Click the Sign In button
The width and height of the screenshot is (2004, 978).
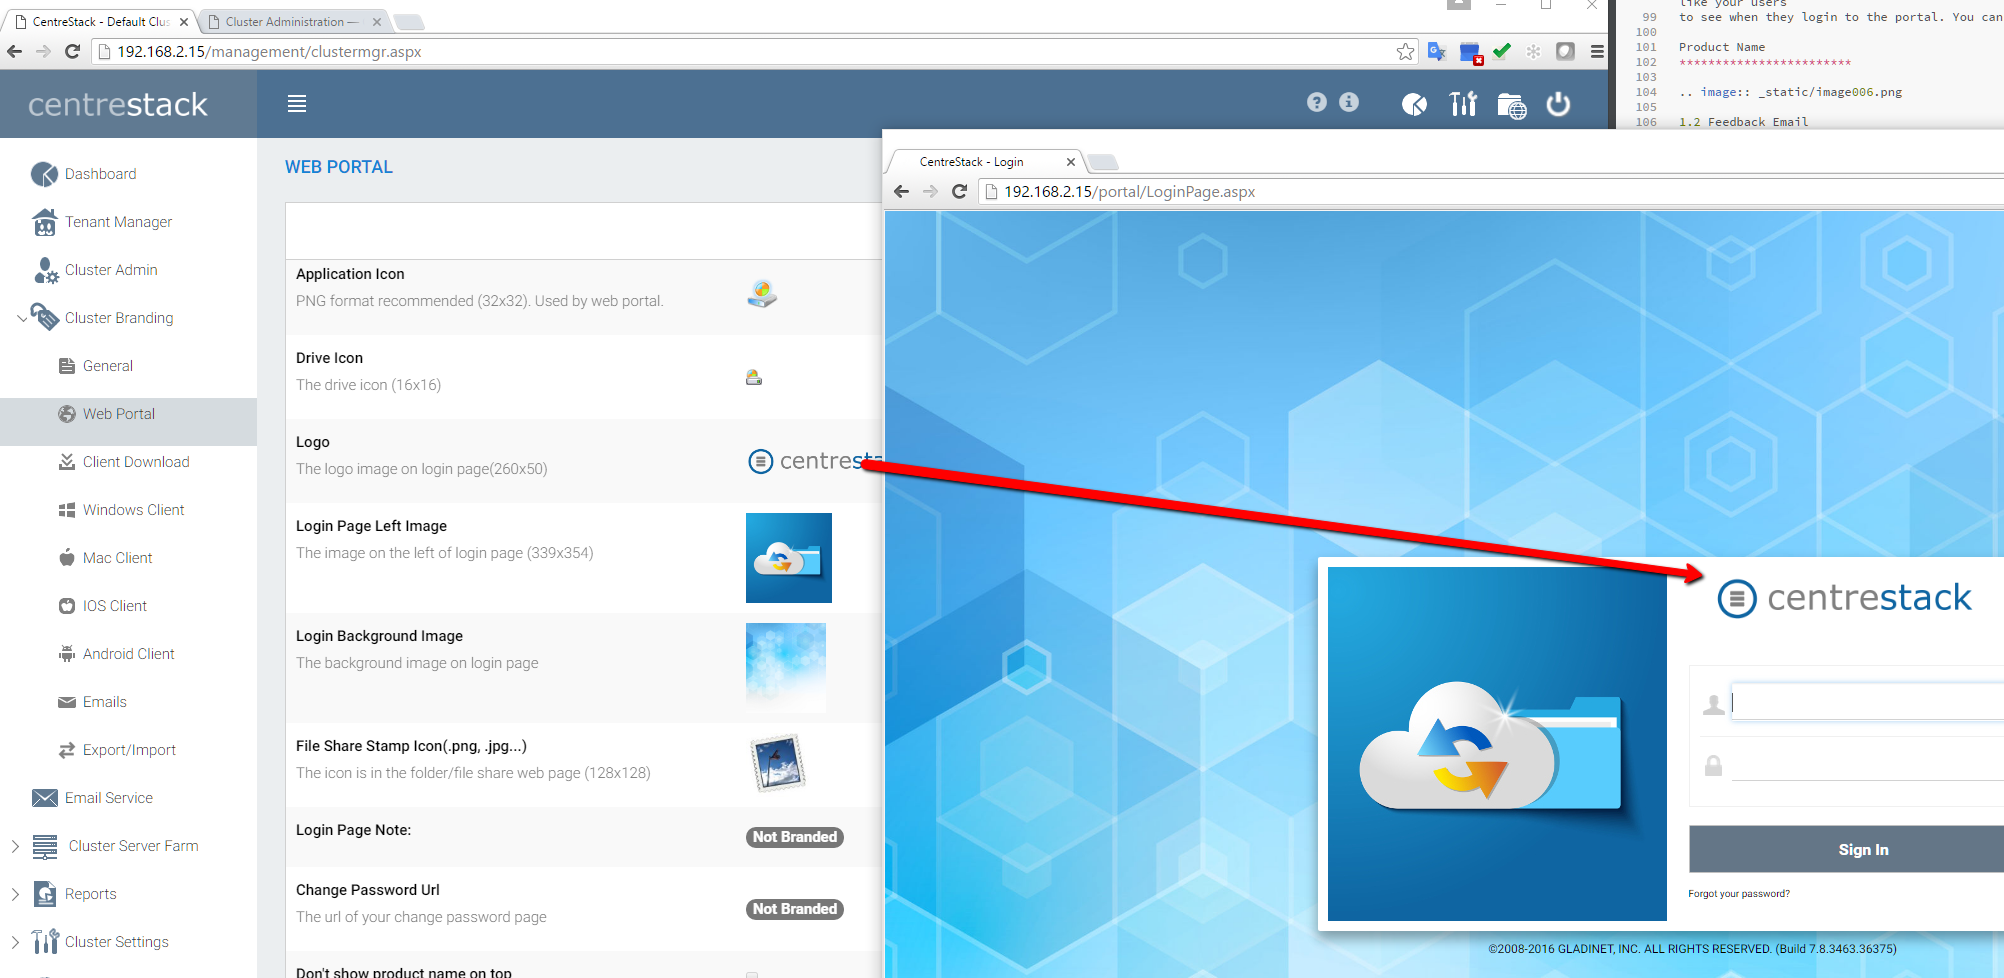(1847, 849)
